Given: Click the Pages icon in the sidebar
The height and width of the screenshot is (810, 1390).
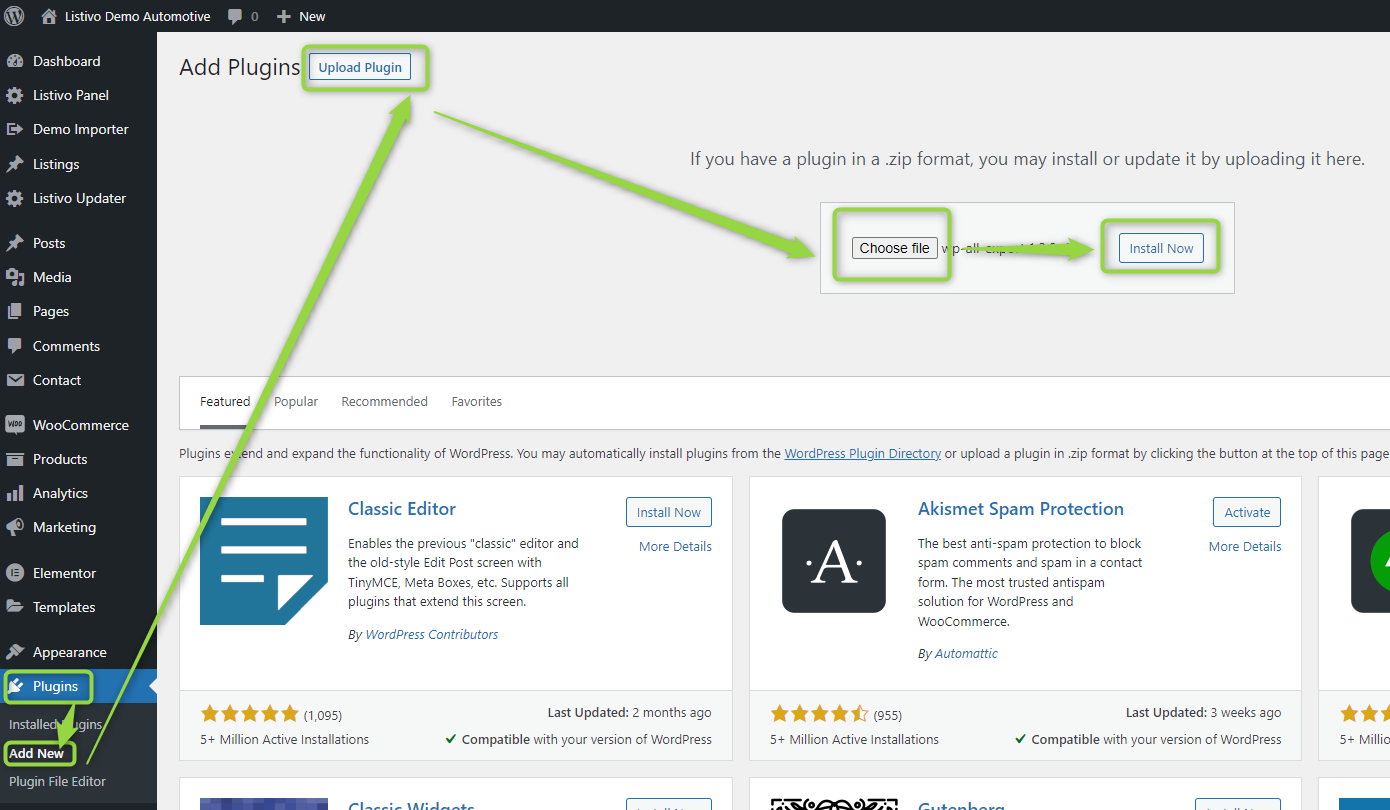Looking at the screenshot, I should click(x=15, y=311).
